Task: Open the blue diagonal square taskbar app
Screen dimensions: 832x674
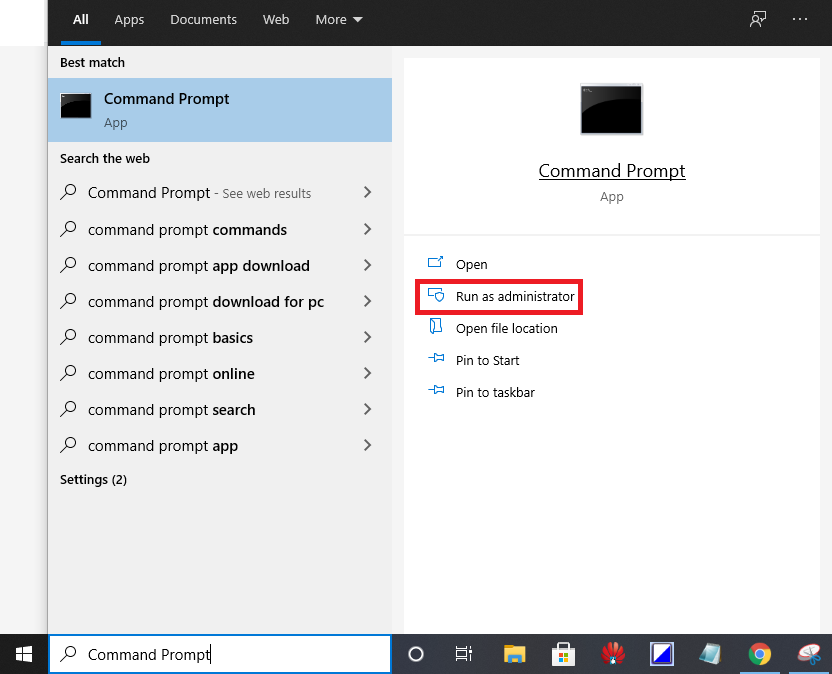Action: click(x=662, y=654)
